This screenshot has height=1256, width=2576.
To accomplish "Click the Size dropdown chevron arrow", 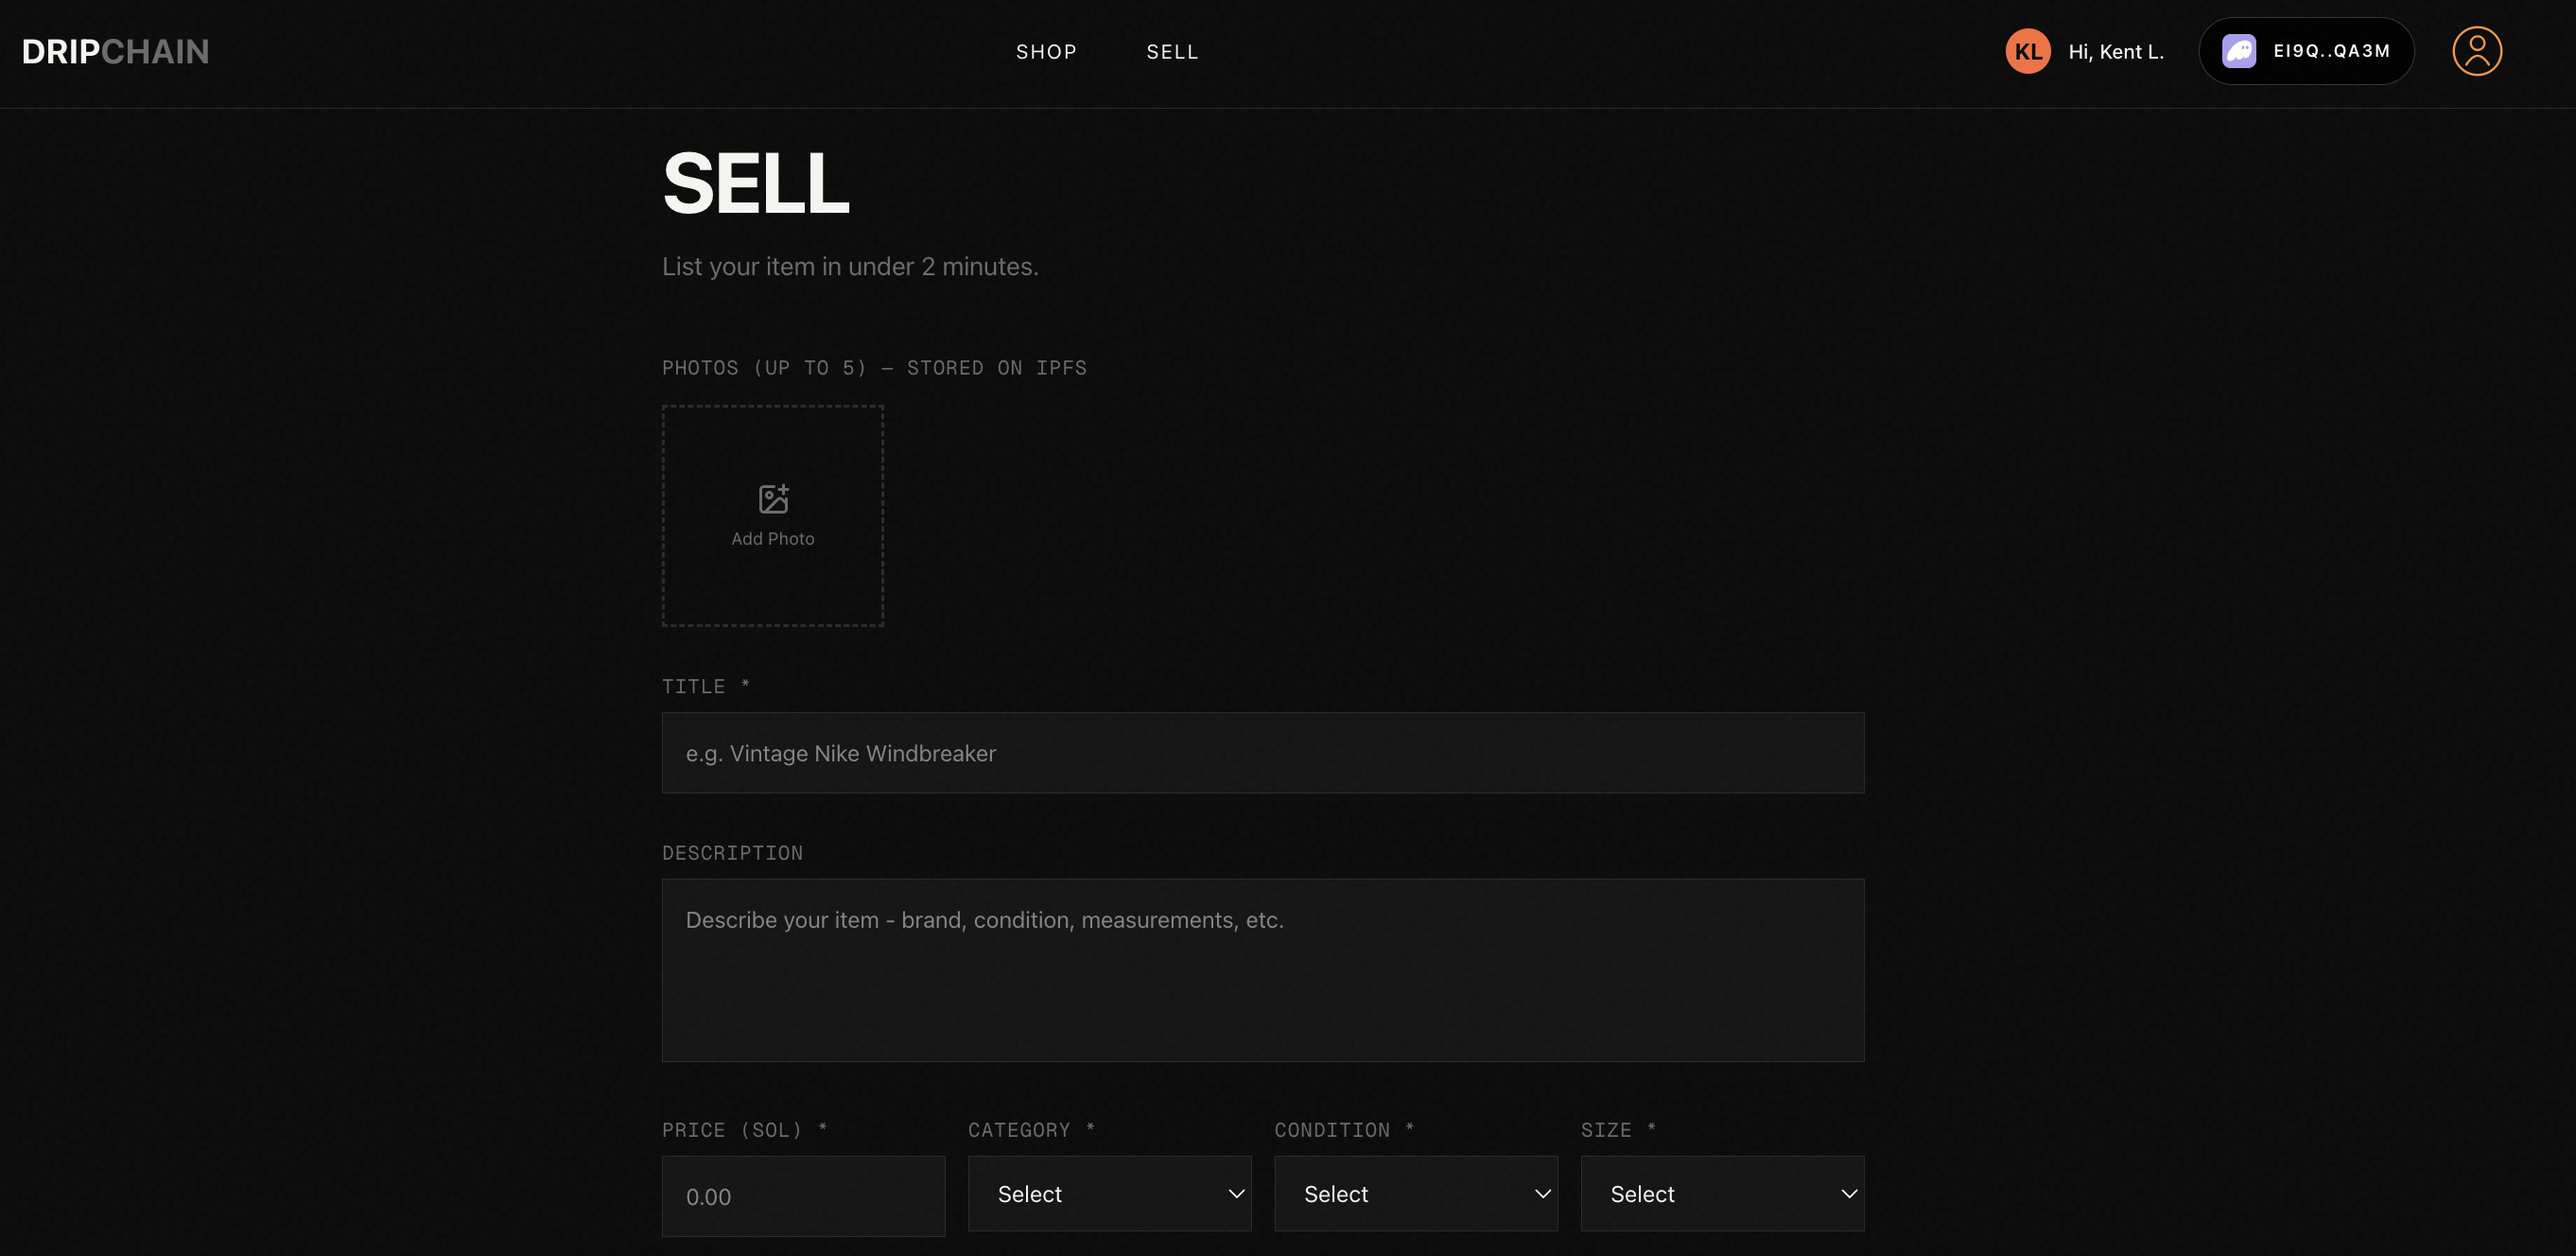I will 1848,1194.
